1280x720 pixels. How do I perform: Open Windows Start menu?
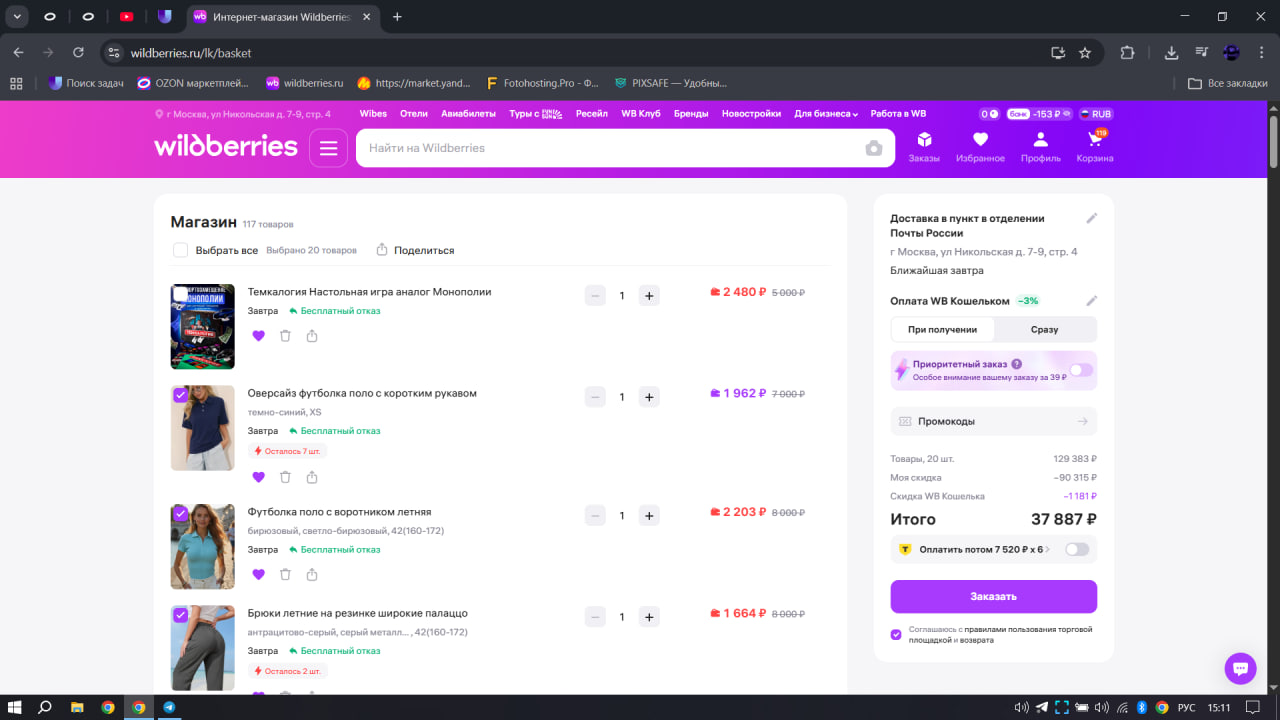click(x=15, y=707)
